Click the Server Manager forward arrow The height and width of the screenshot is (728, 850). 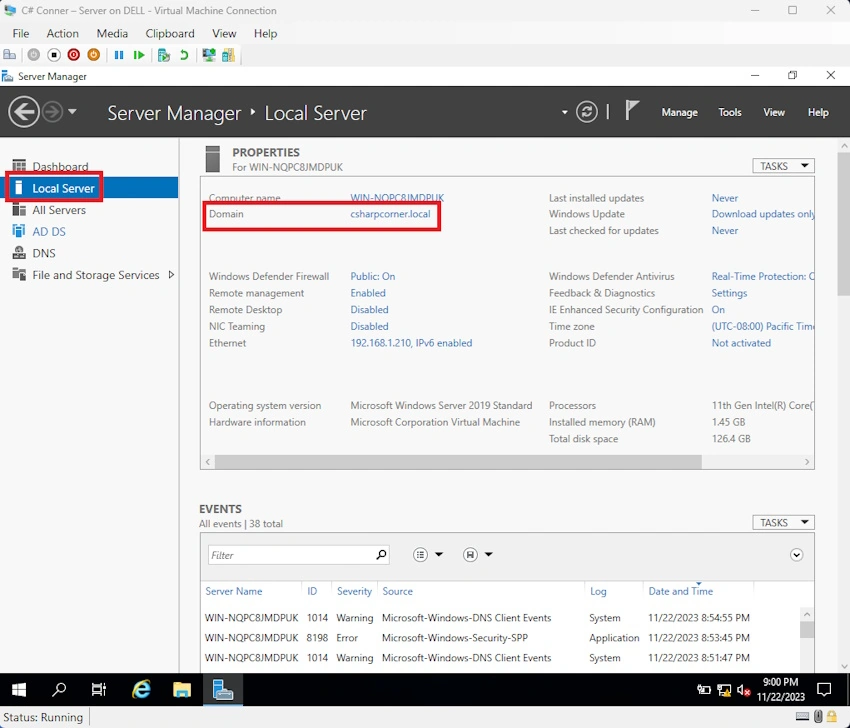(x=53, y=112)
